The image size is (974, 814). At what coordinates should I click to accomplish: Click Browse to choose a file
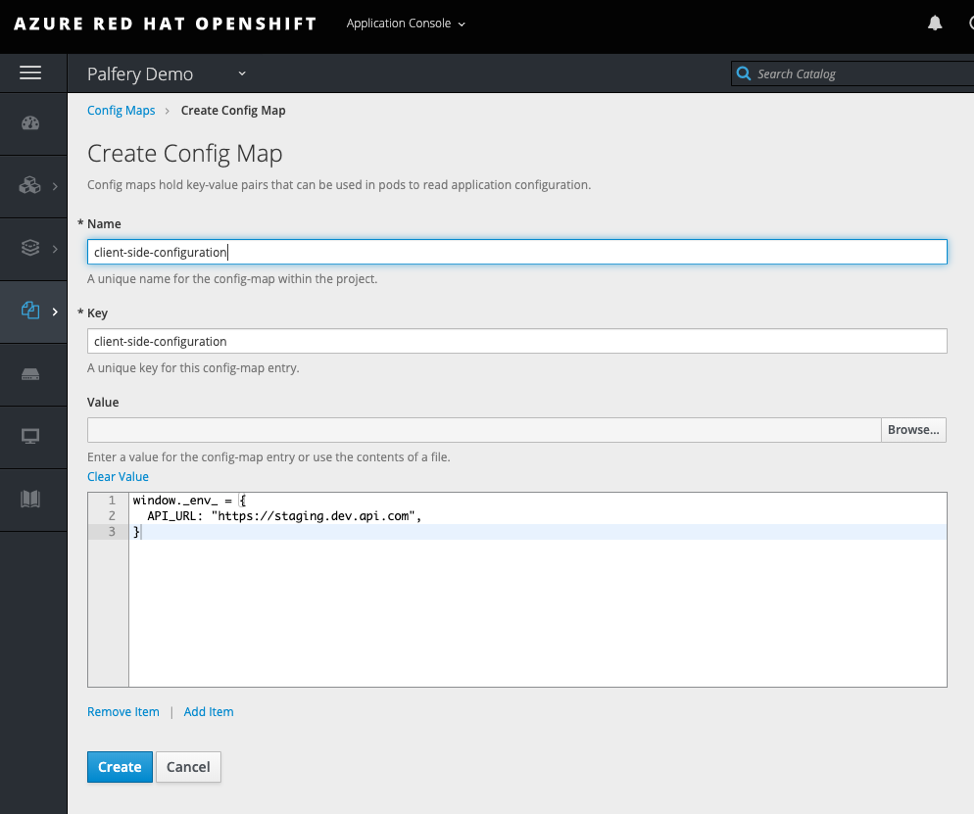pyautogui.click(x=912, y=429)
